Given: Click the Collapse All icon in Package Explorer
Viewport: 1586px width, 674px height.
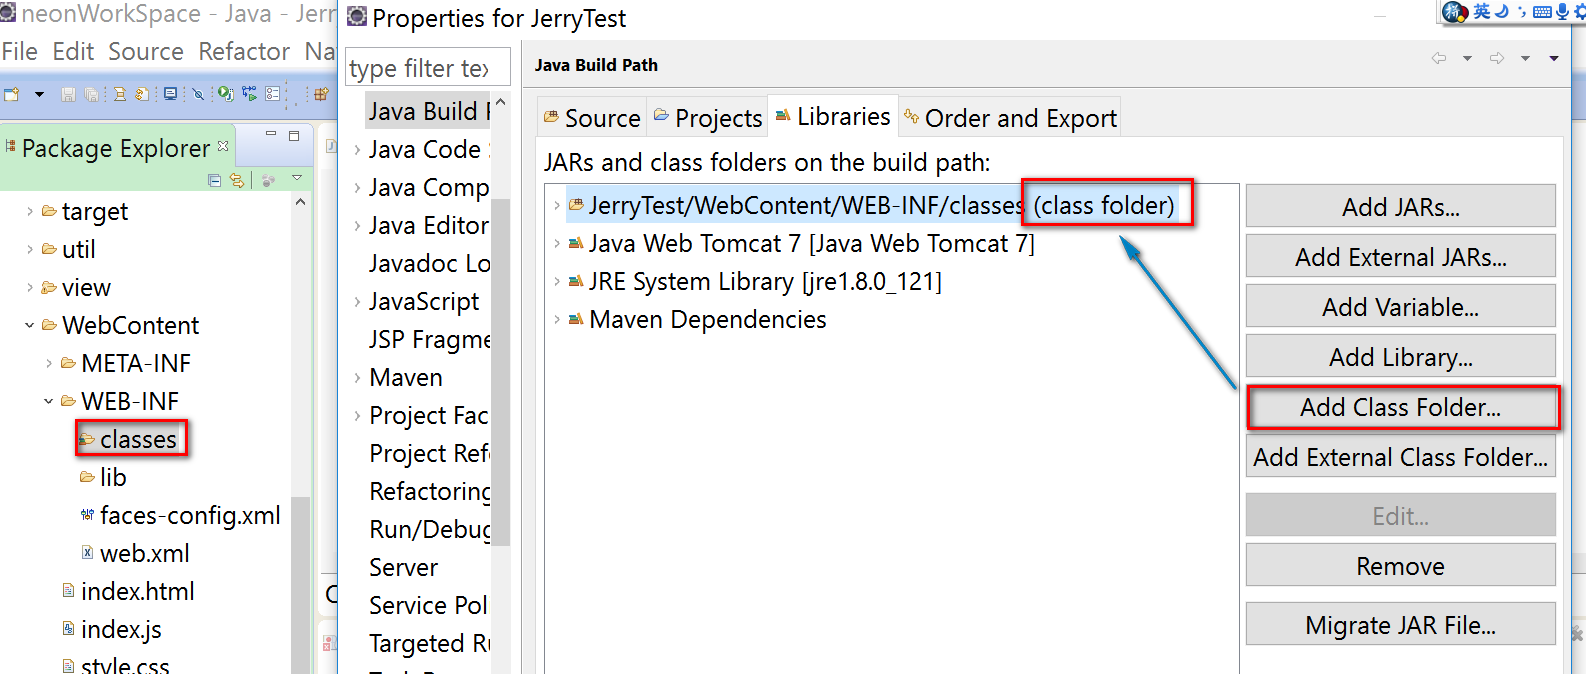Looking at the screenshot, I should (214, 181).
